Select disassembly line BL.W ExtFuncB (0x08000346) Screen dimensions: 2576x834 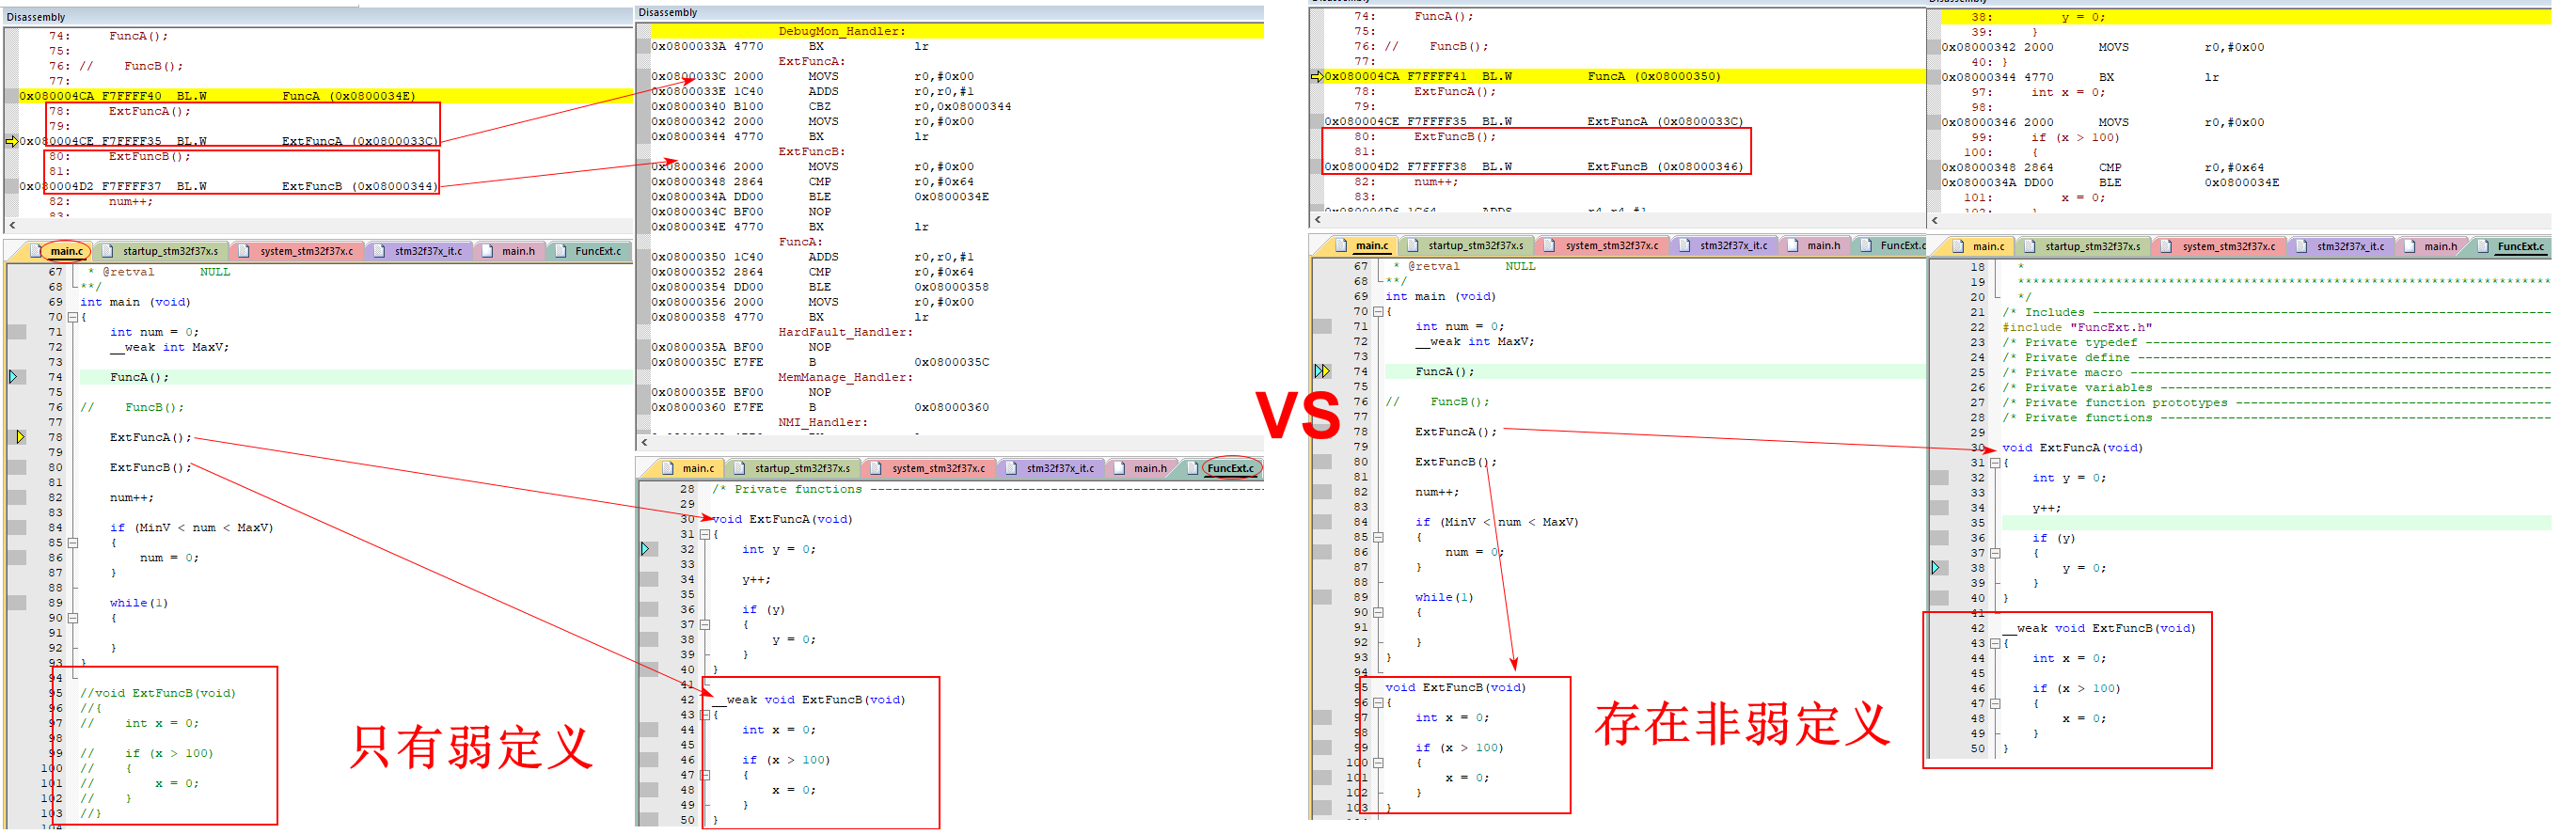pyautogui.click(x=1534, y=167)
